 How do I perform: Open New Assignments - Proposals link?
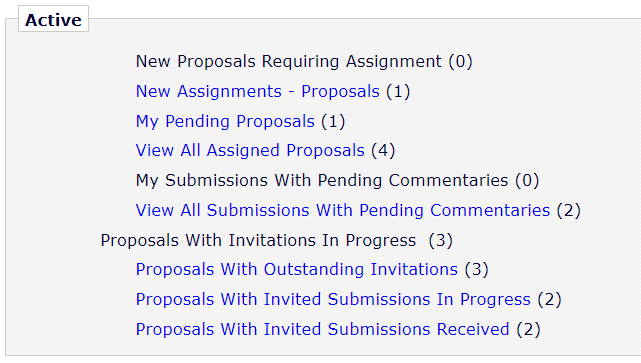coord(258,92)
